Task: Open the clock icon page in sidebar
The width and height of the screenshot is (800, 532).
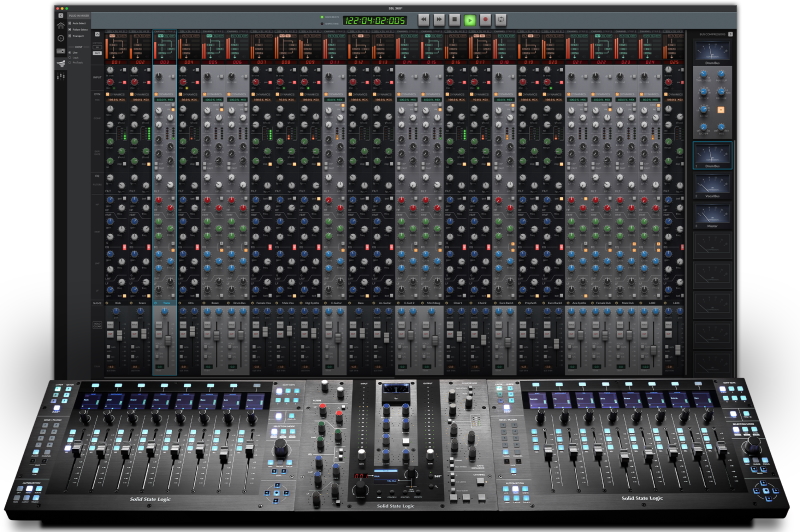Action: point(61,38)
